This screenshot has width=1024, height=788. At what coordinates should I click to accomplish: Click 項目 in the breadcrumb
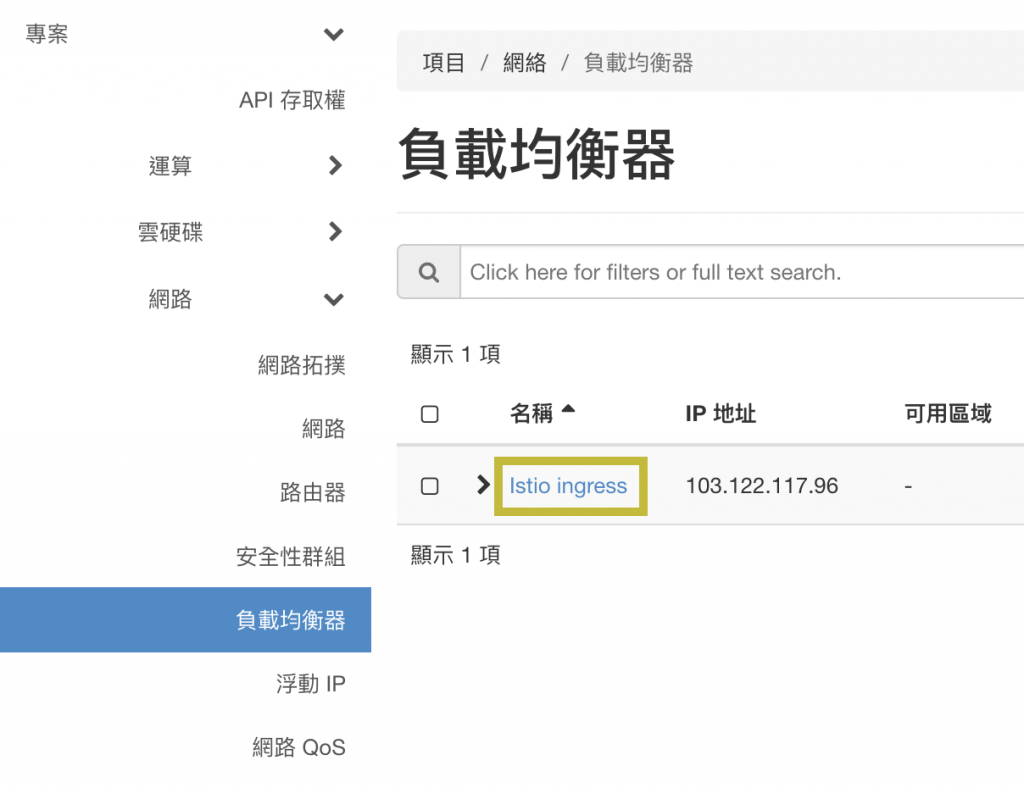pos(443,63)
